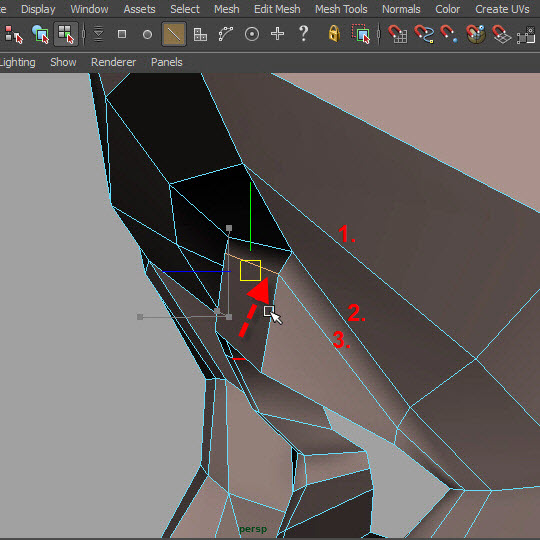Toggle the highlighted lines selection mask
Image resolution: width=540 pixels, height=540 pixels.
(174, 34)
